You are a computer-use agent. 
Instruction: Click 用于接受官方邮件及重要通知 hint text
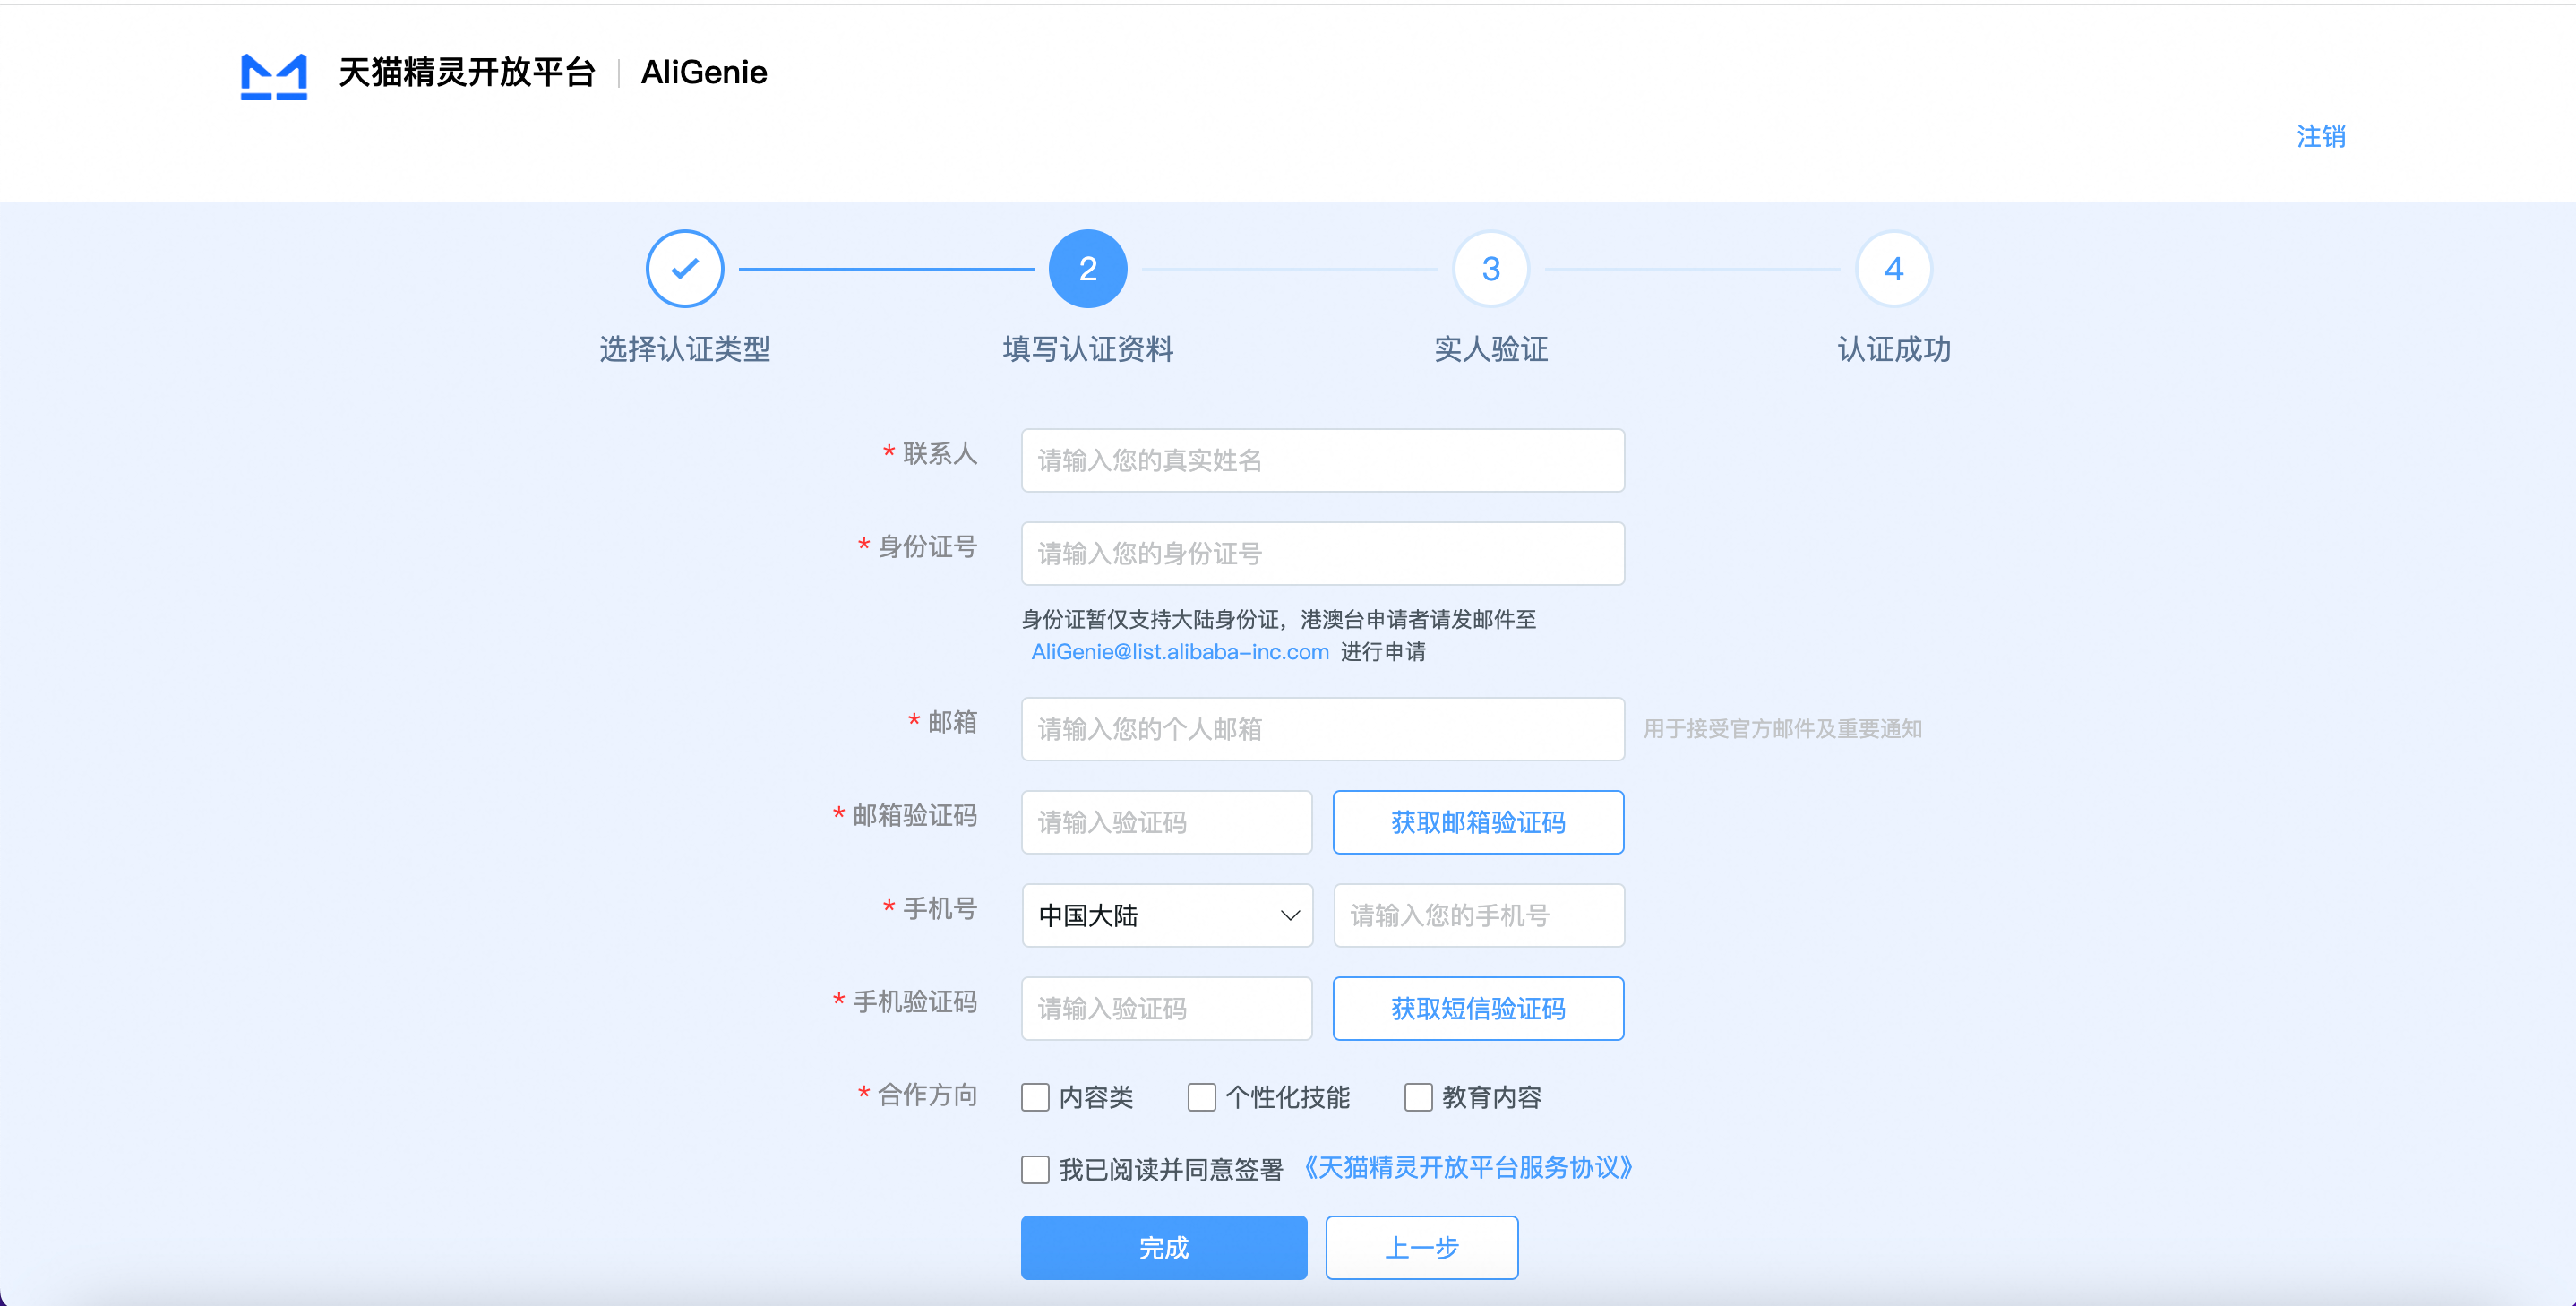coord(1783,729)
